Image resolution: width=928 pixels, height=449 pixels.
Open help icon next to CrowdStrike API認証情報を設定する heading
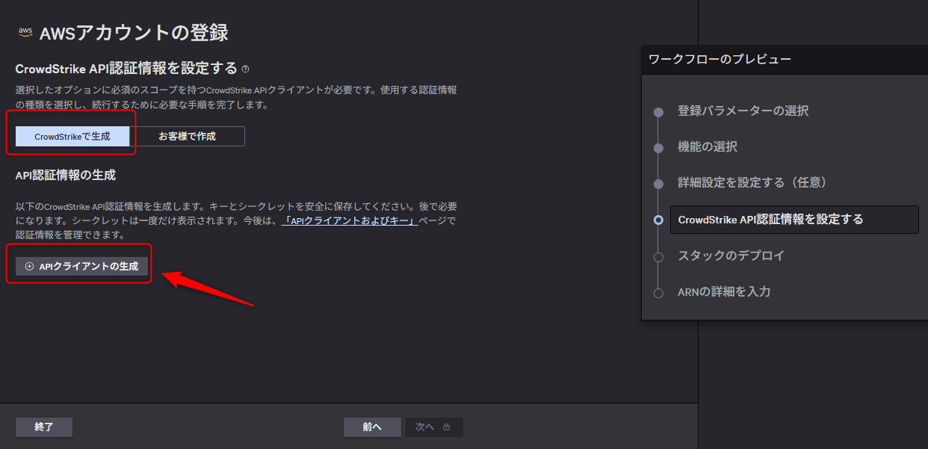246,69
